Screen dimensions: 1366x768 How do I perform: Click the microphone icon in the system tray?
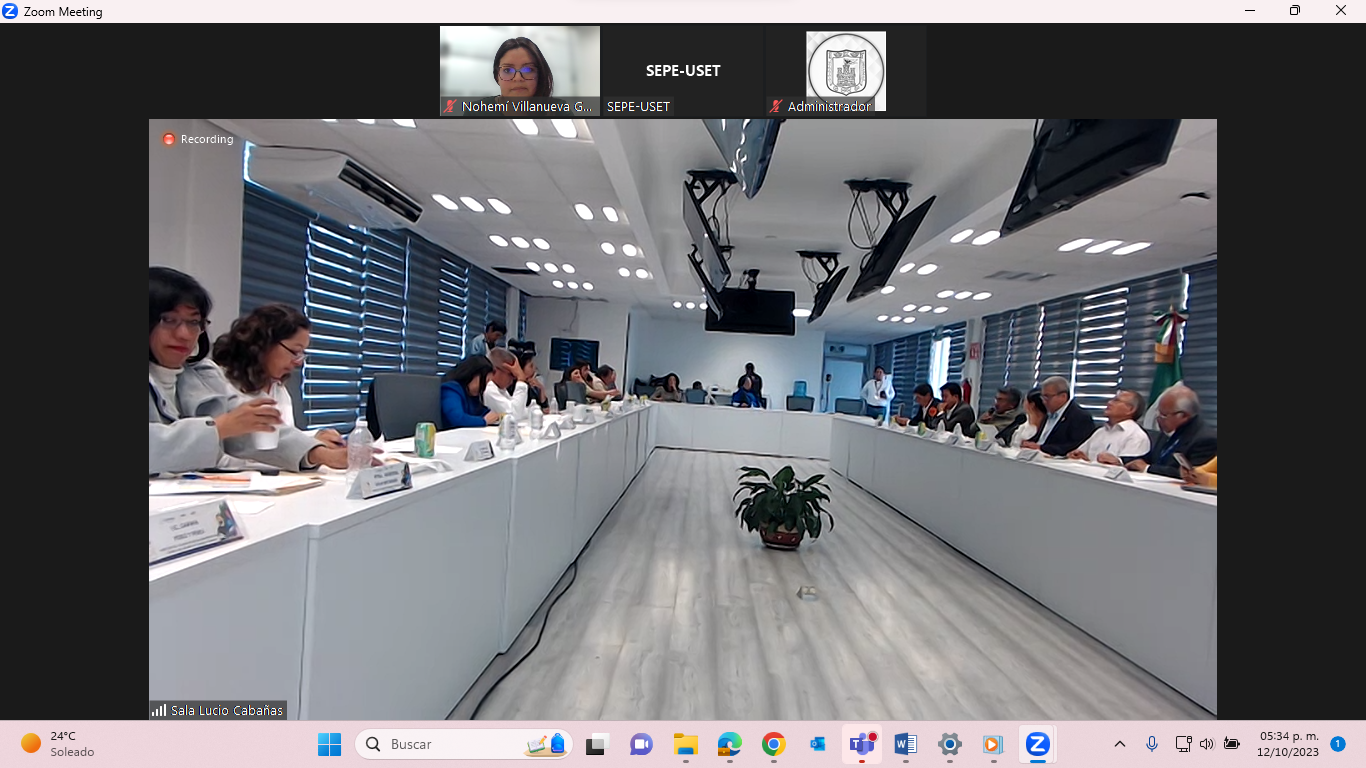pos(1152,744)
